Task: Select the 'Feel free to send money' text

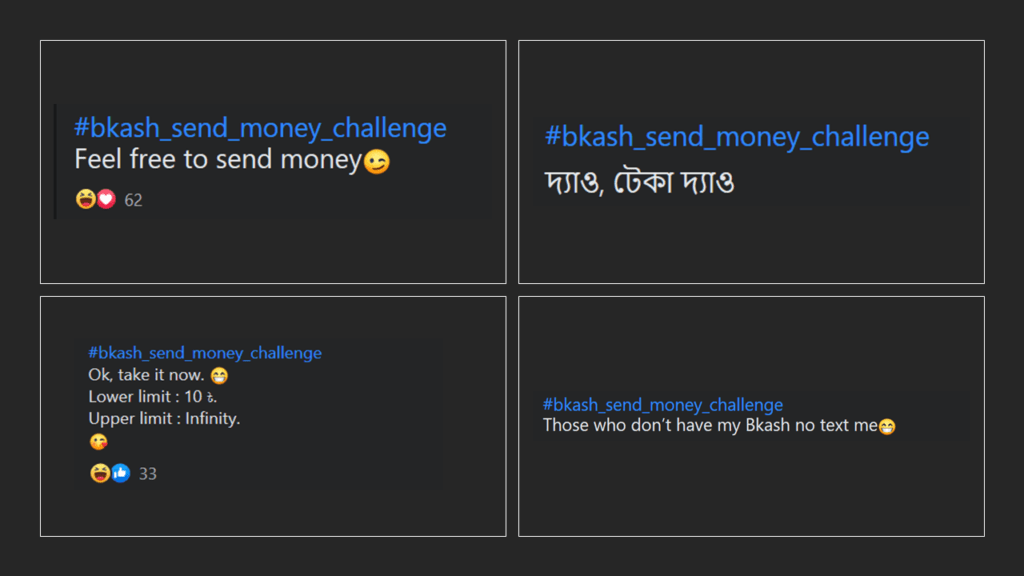Action: pyautogui.click(x=218, y=159)
